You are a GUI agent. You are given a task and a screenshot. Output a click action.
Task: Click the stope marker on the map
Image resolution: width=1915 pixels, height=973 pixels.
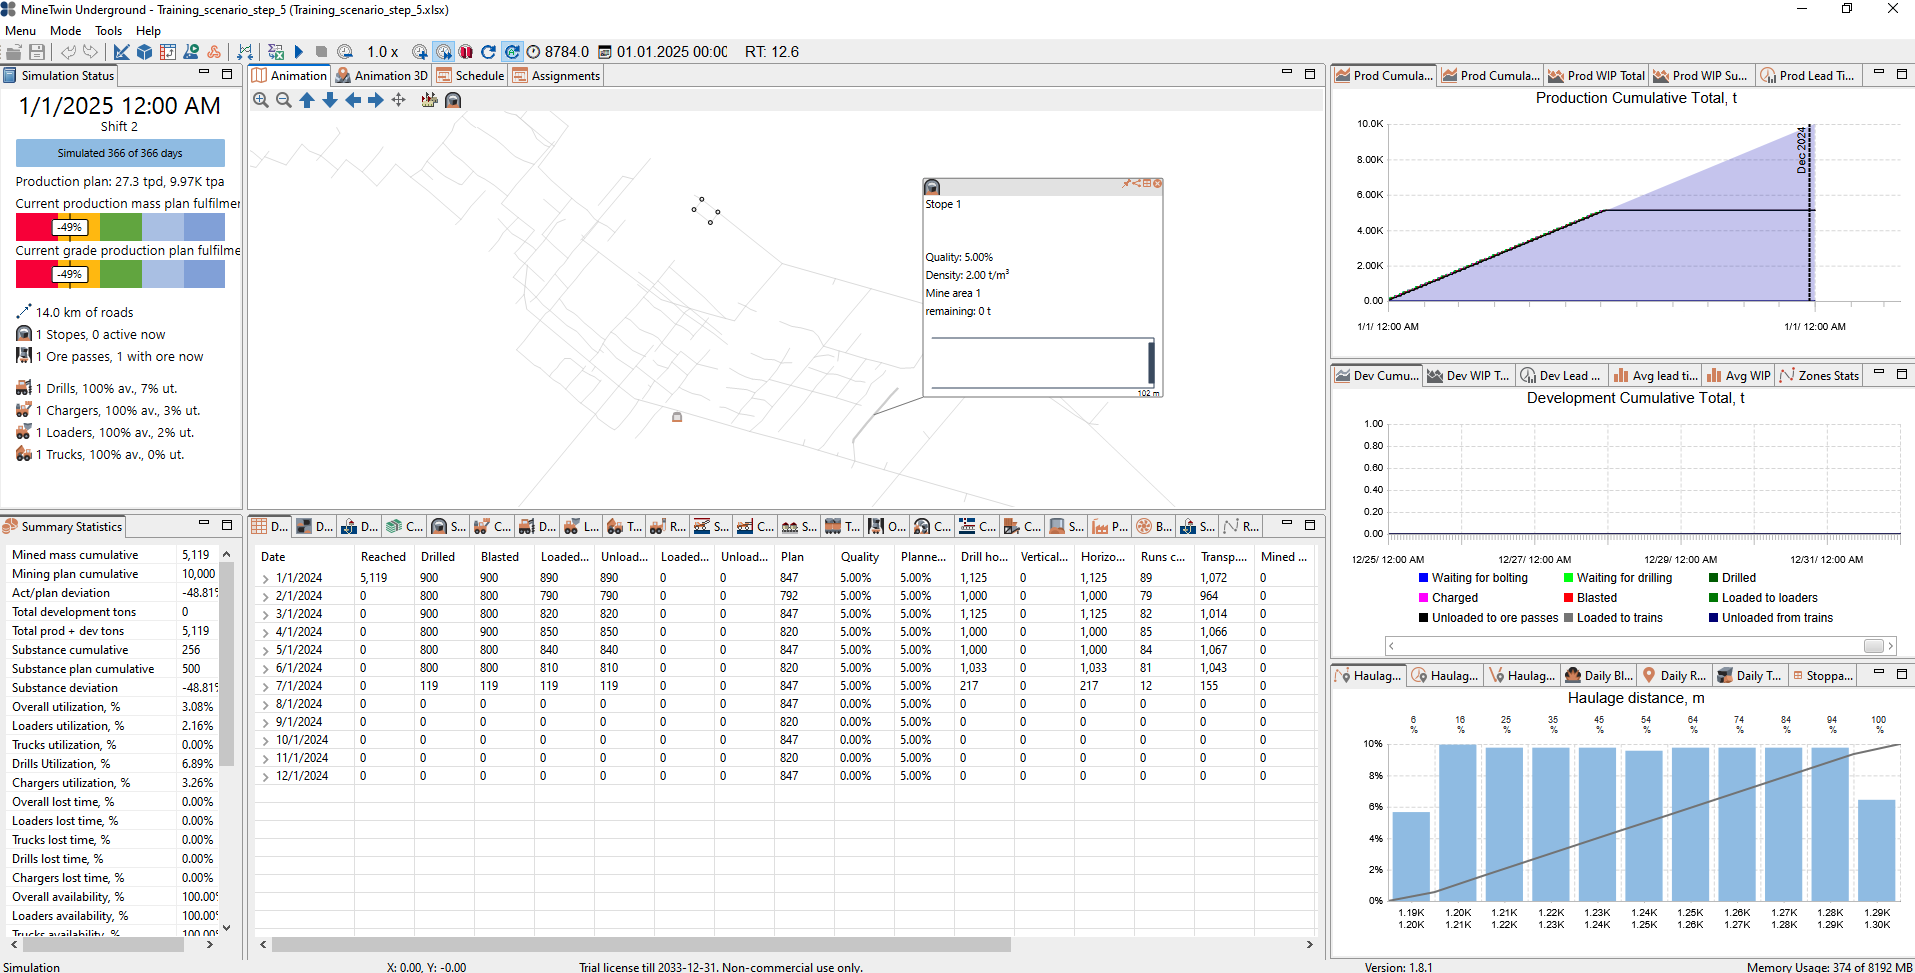pos(677,417)
